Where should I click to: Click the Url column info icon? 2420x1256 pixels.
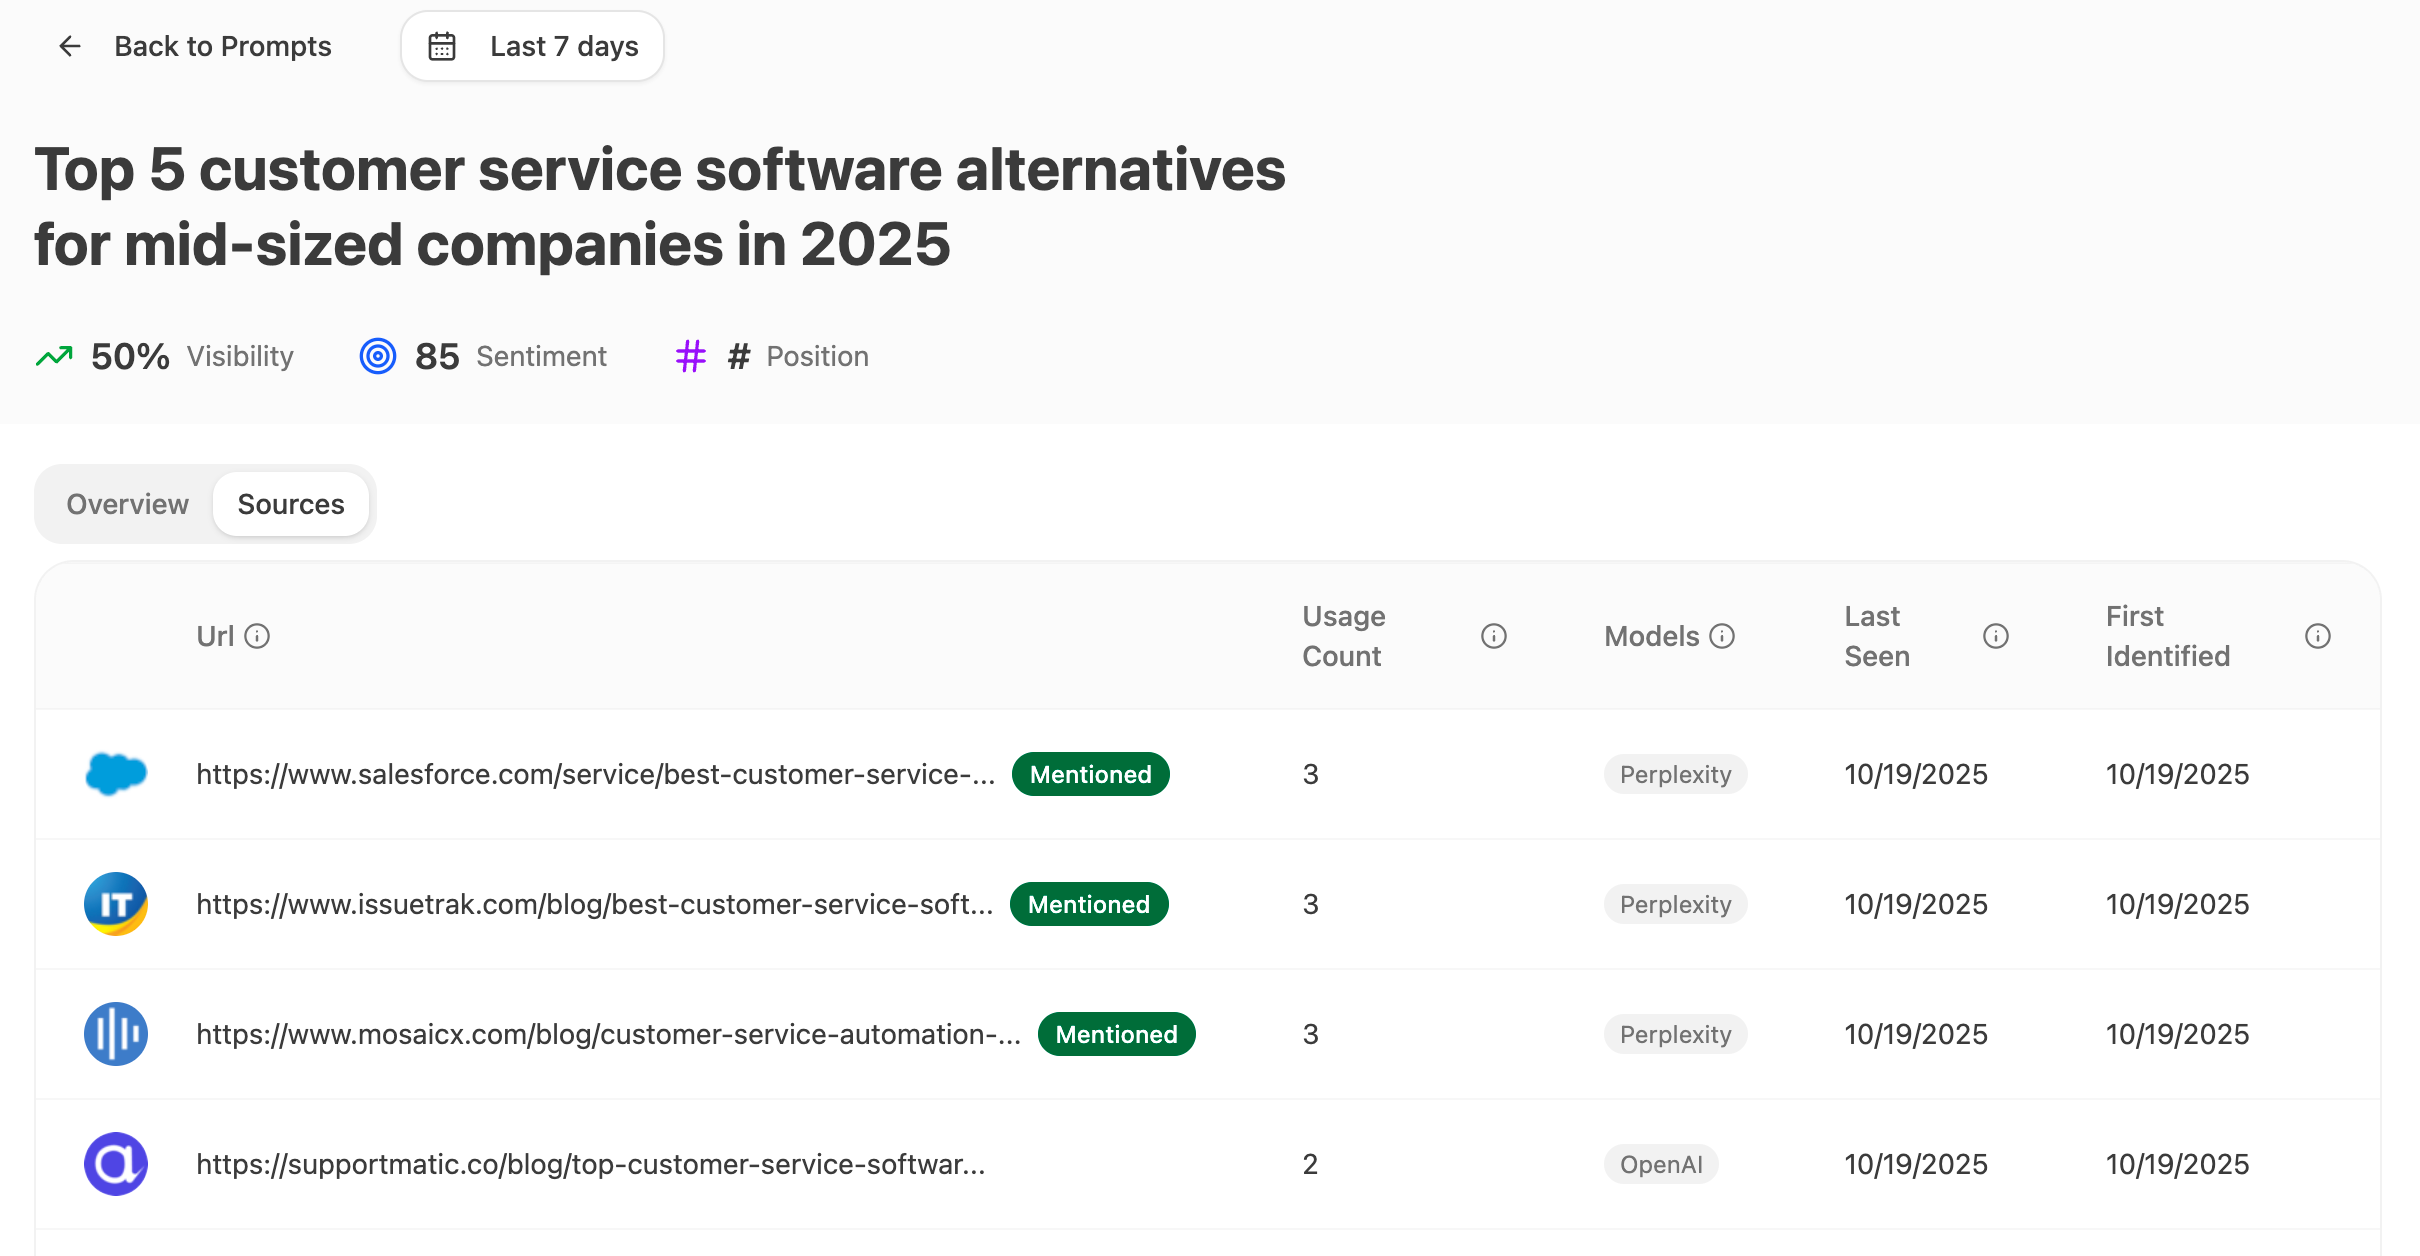coord(257,636)
